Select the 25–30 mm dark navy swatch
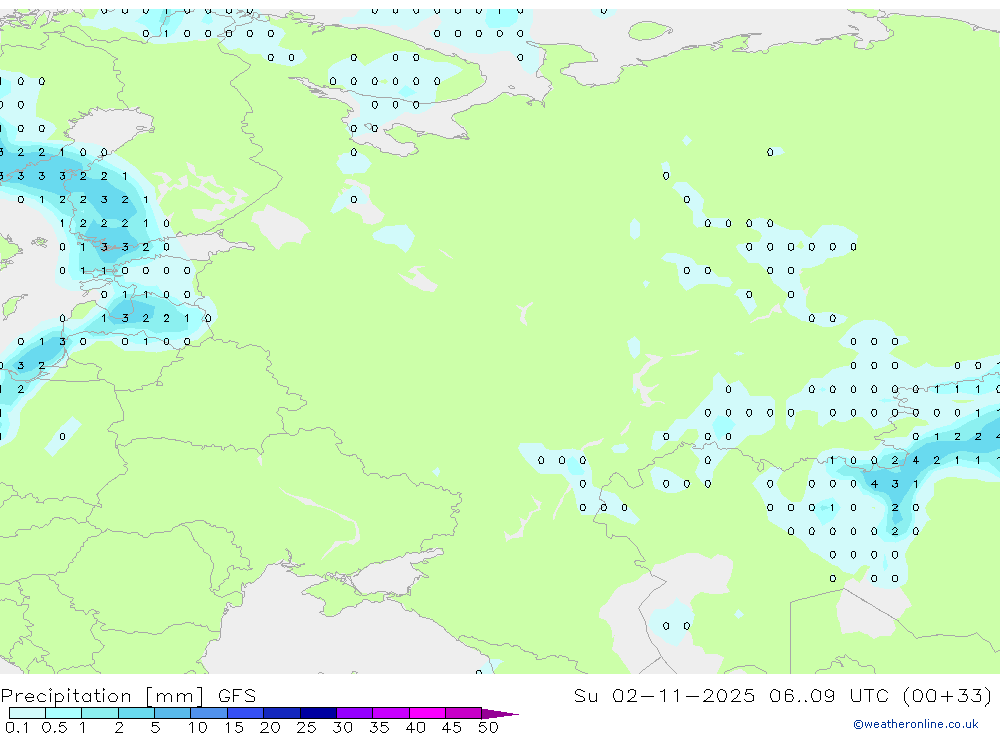The width and height of the screenshot is (1000, 733). 318,713
